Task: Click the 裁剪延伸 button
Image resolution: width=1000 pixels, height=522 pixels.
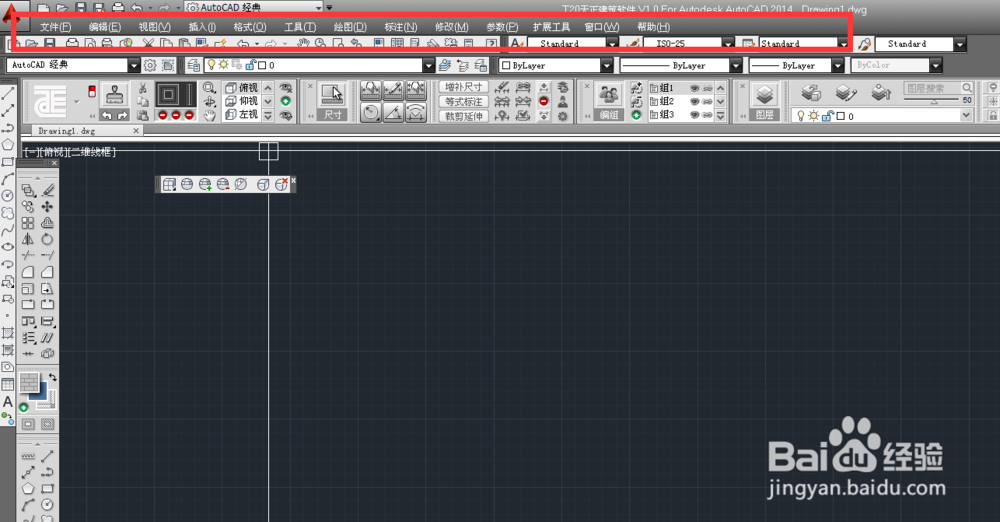Action: pos(464,116)
